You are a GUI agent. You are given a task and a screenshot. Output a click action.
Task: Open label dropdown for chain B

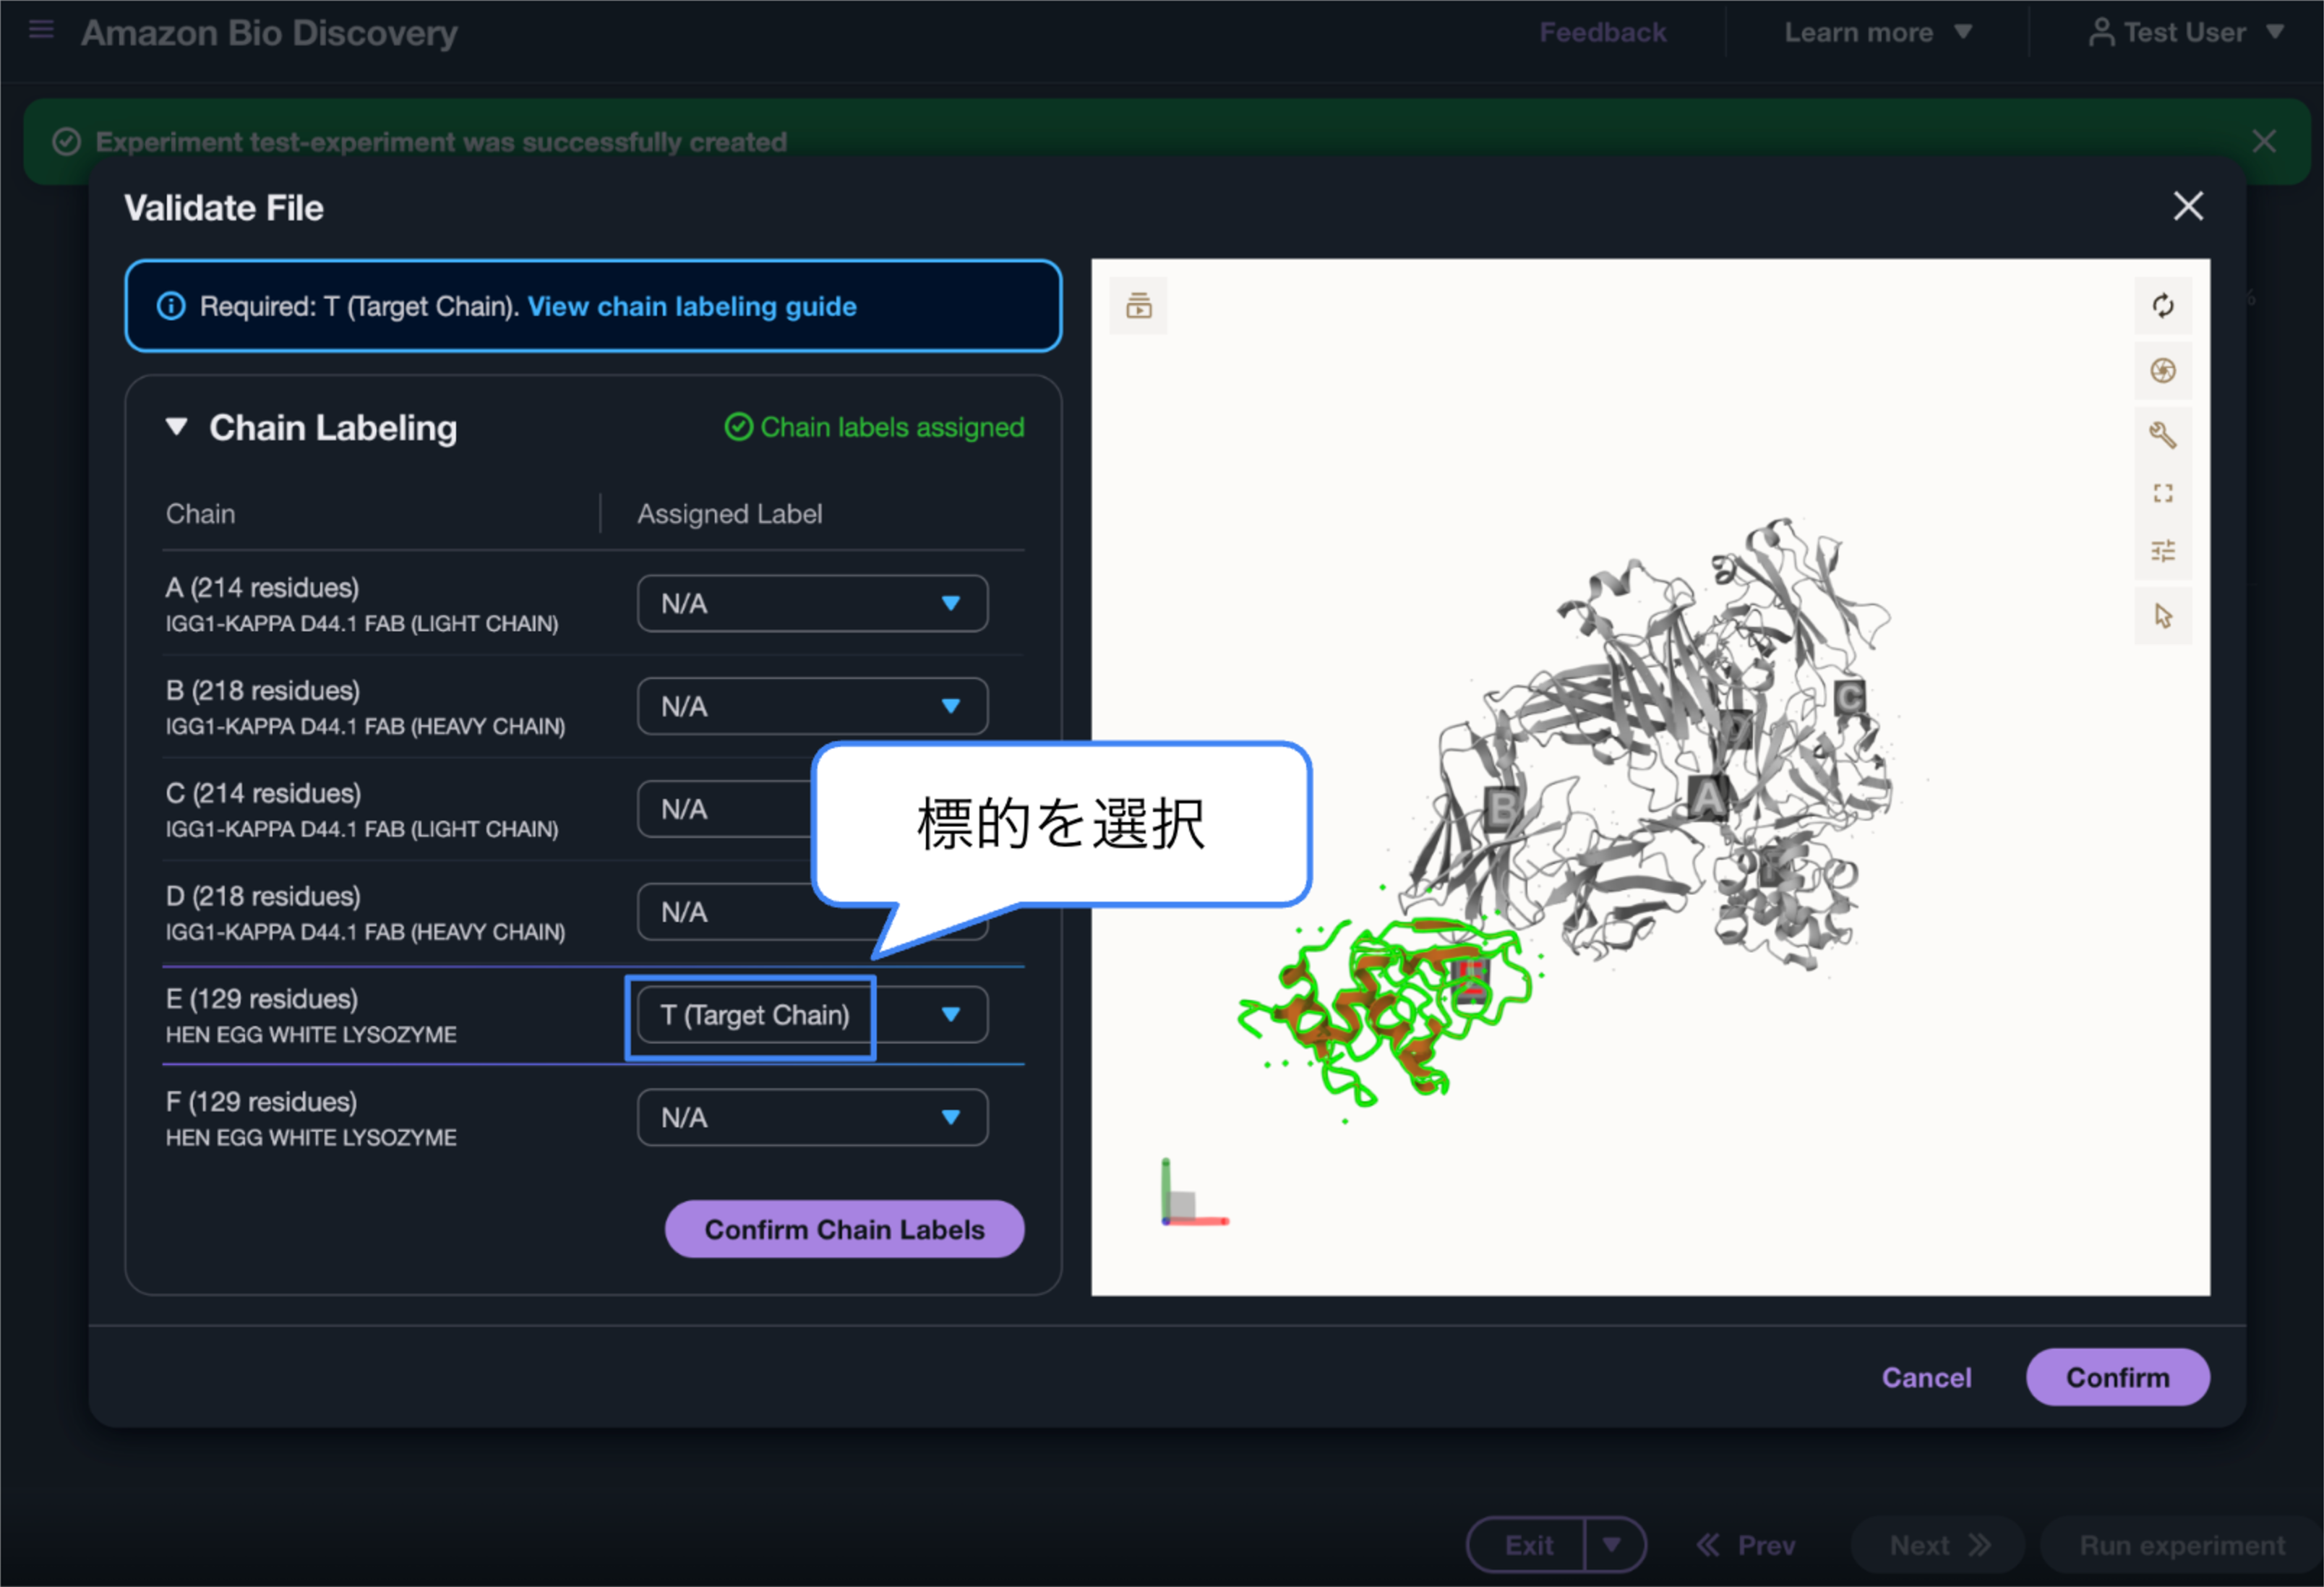click(x=812, y=706)
